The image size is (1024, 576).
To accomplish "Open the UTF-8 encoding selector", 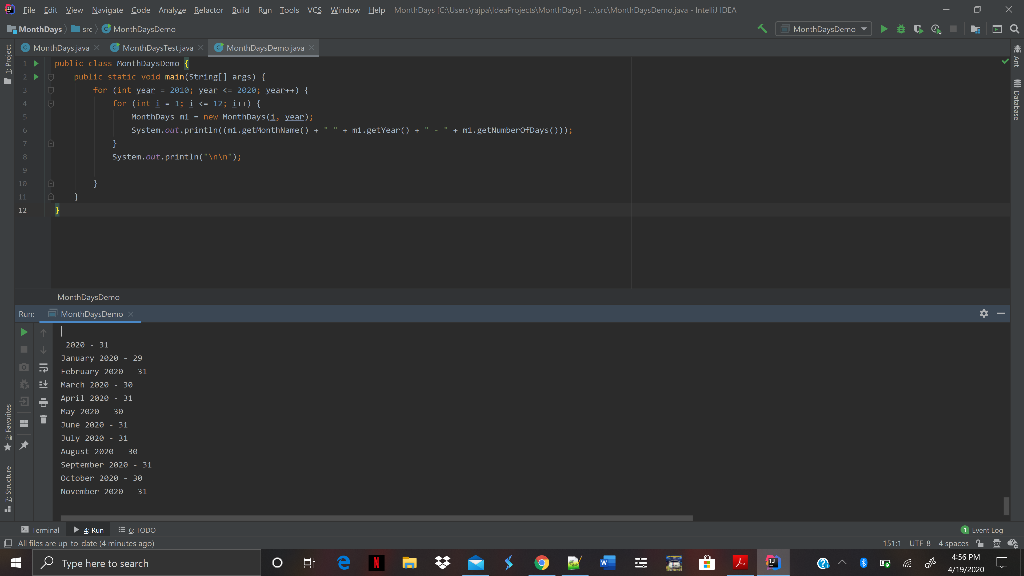I will point(920,544).
